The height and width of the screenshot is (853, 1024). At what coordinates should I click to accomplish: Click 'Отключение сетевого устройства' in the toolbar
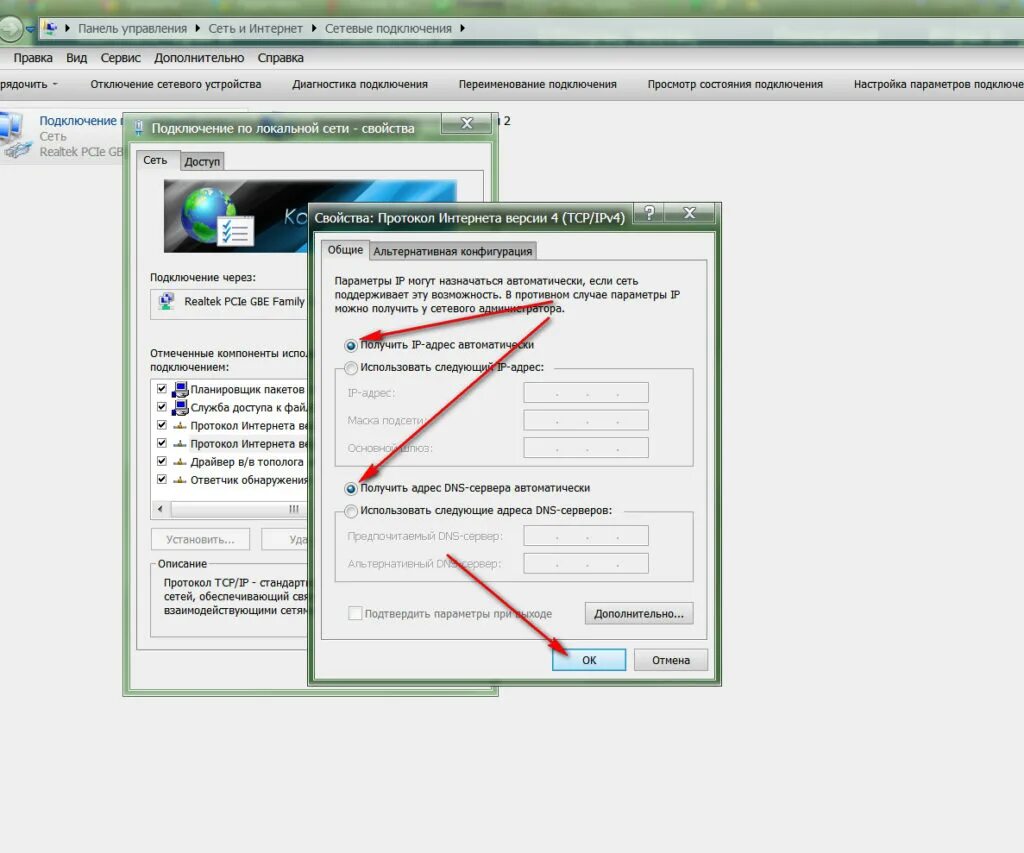click(176, 84)
